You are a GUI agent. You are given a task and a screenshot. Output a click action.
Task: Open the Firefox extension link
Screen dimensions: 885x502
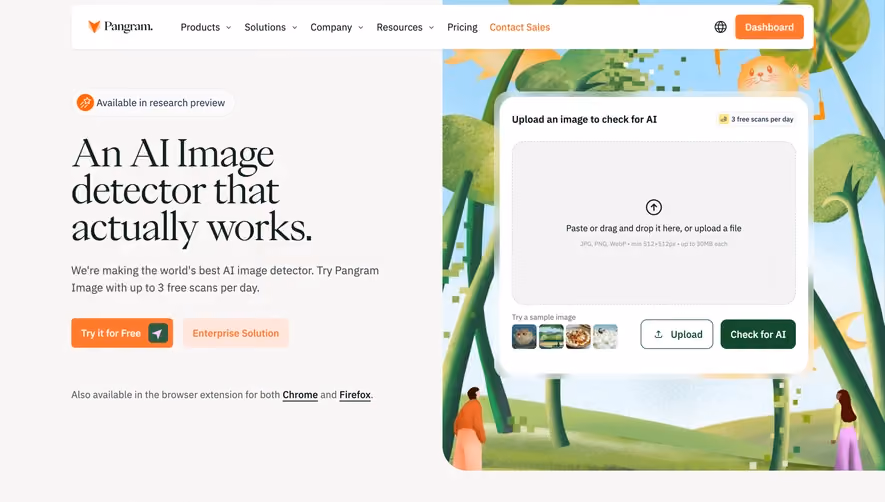(x=355, y=395)
